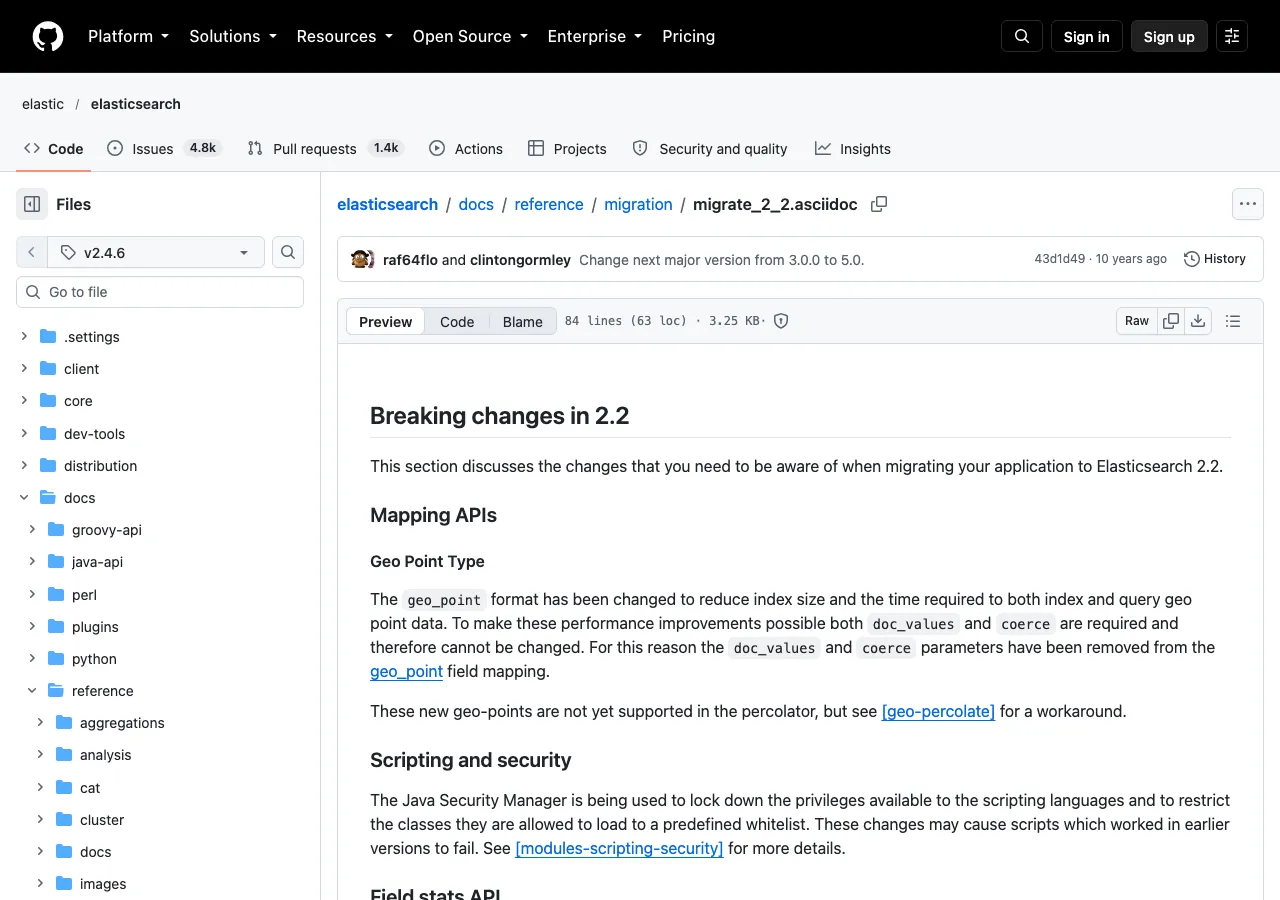Go back with the left arrow button
1280x900 pixels.
coord(31,252)
